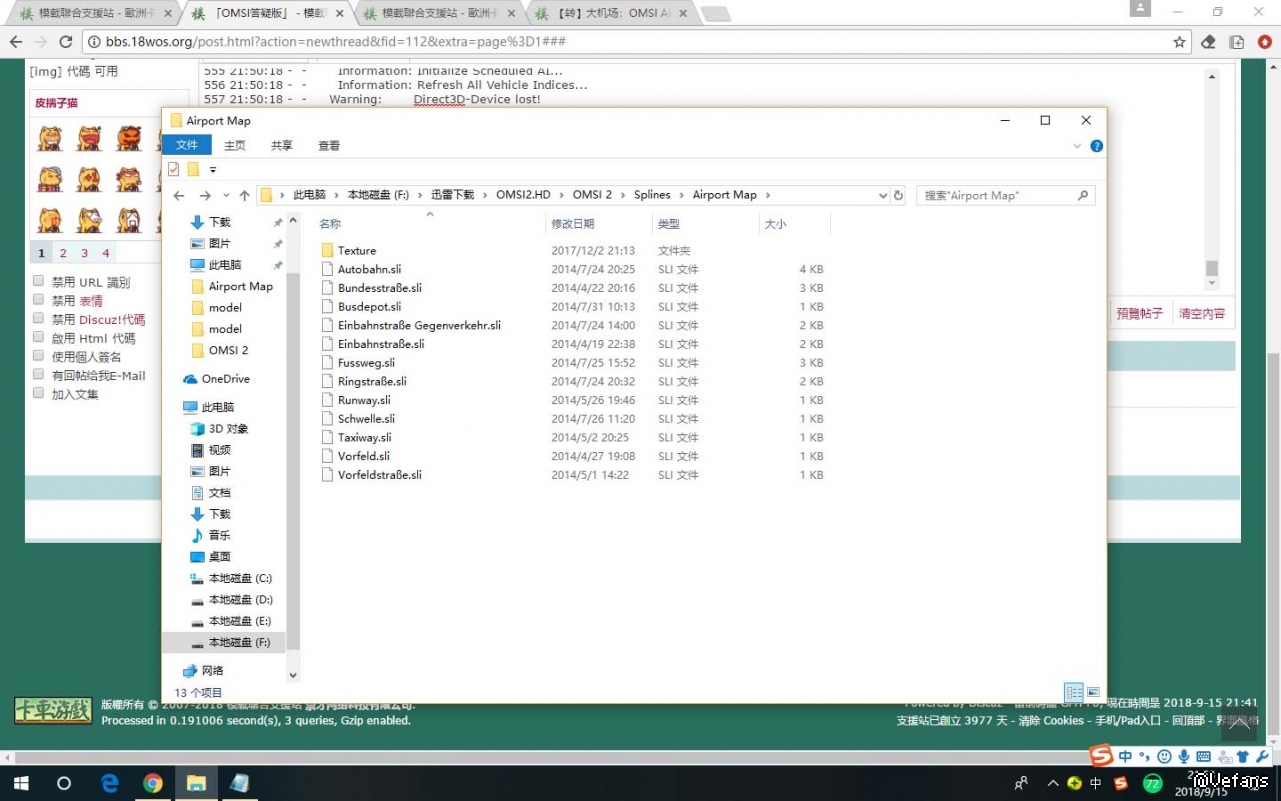This screenshot has width=1281, height=801.
Task: Click the 預覽帖子 link
Action: [x=1139, y=314]
